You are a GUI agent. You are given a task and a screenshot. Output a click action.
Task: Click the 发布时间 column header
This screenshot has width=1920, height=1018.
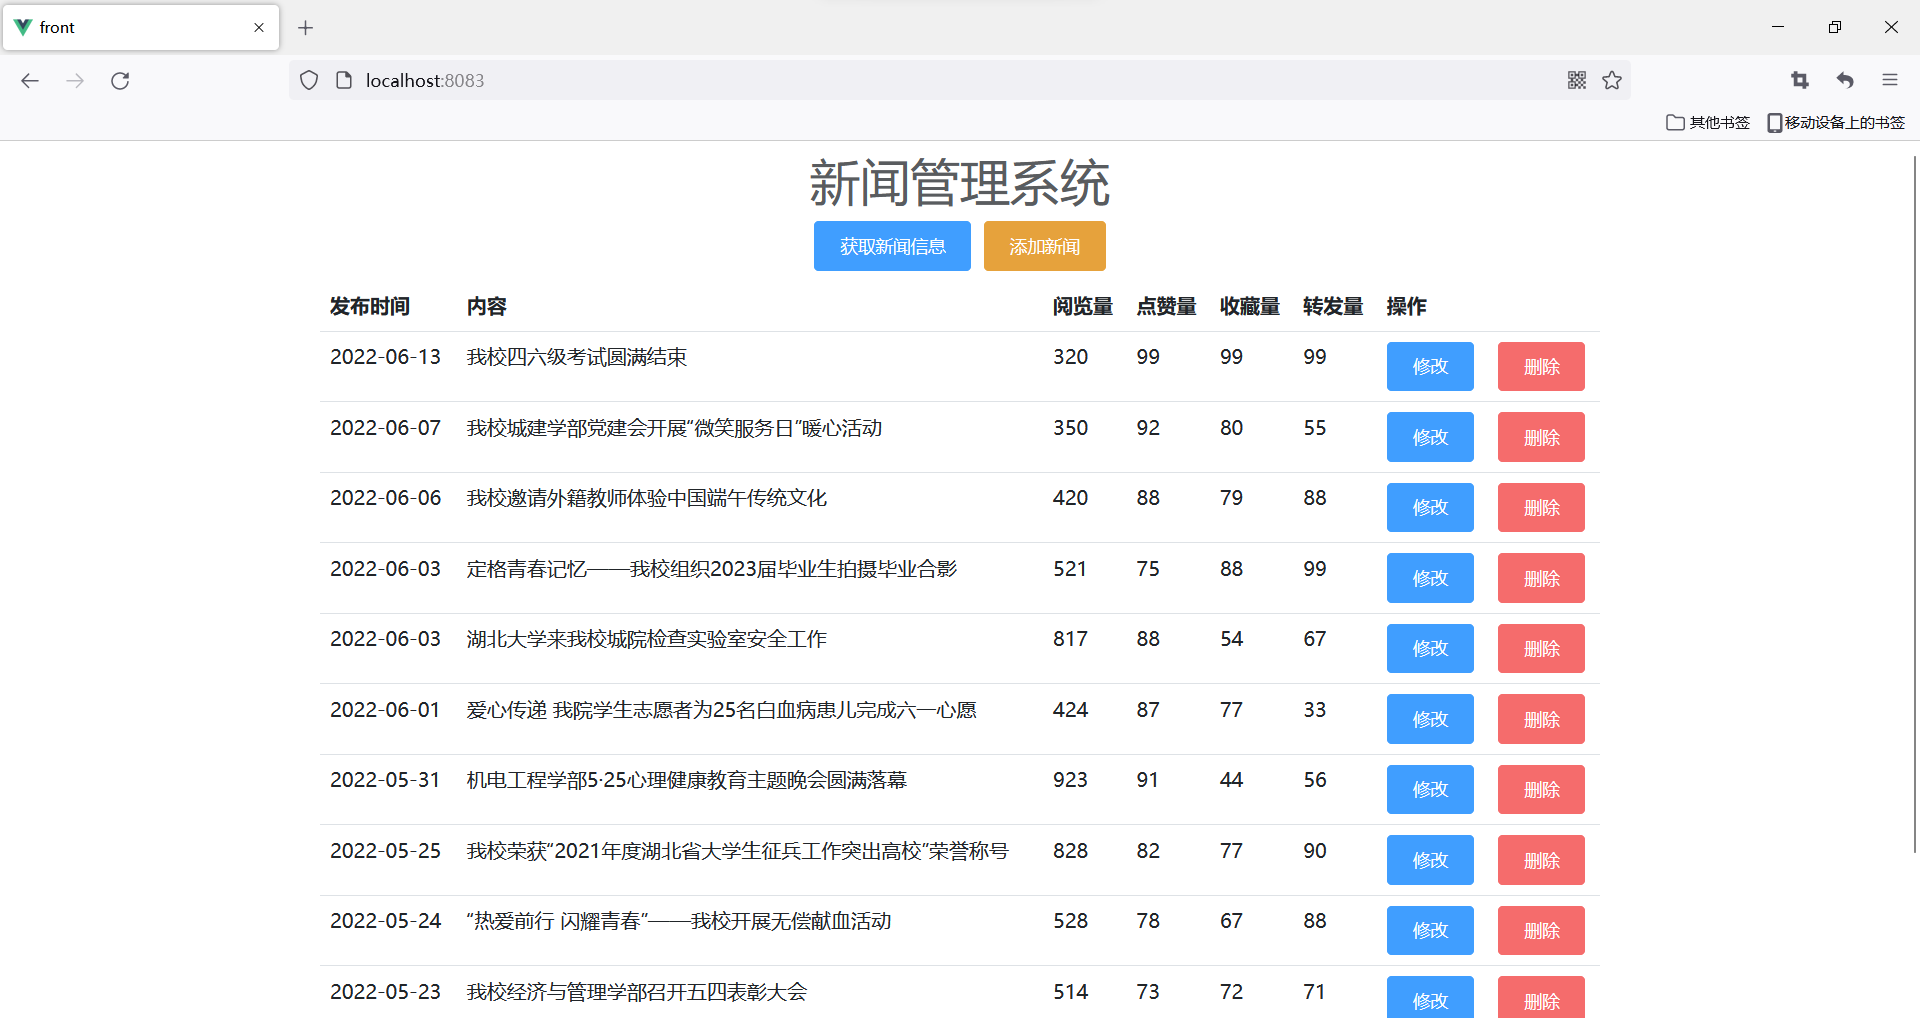pyautogui.click(x=369, y=306)
